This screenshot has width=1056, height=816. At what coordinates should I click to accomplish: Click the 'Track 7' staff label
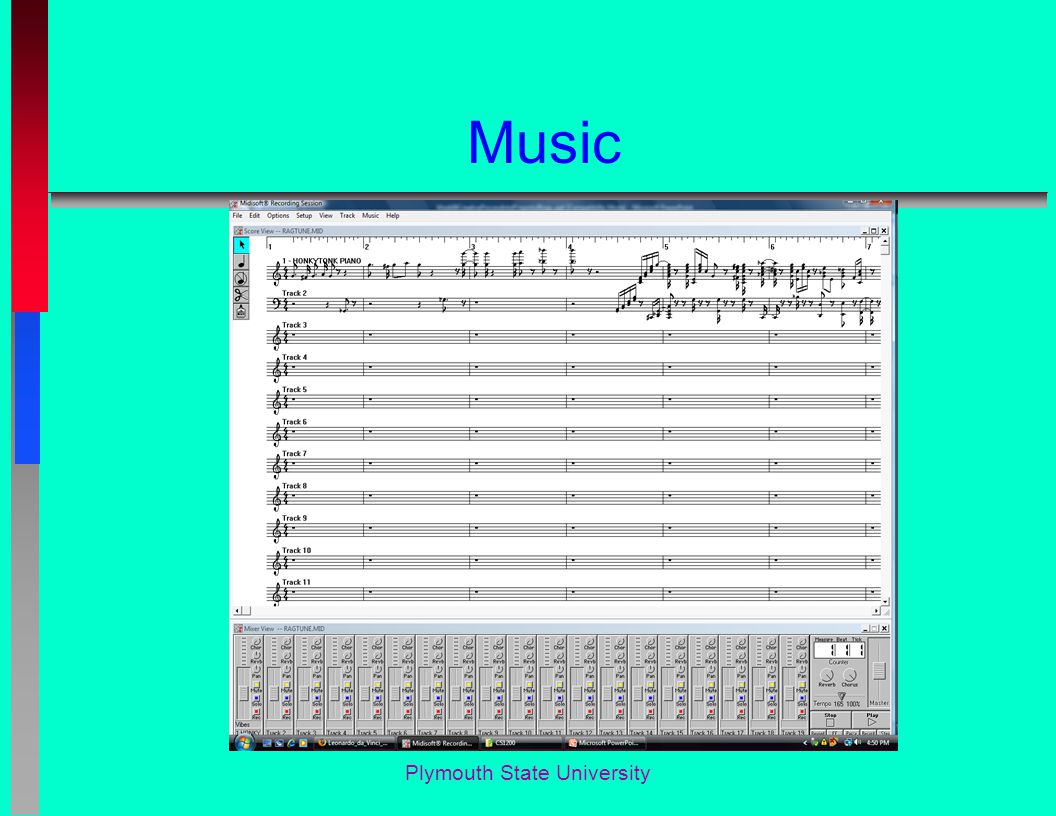point(294,454)
